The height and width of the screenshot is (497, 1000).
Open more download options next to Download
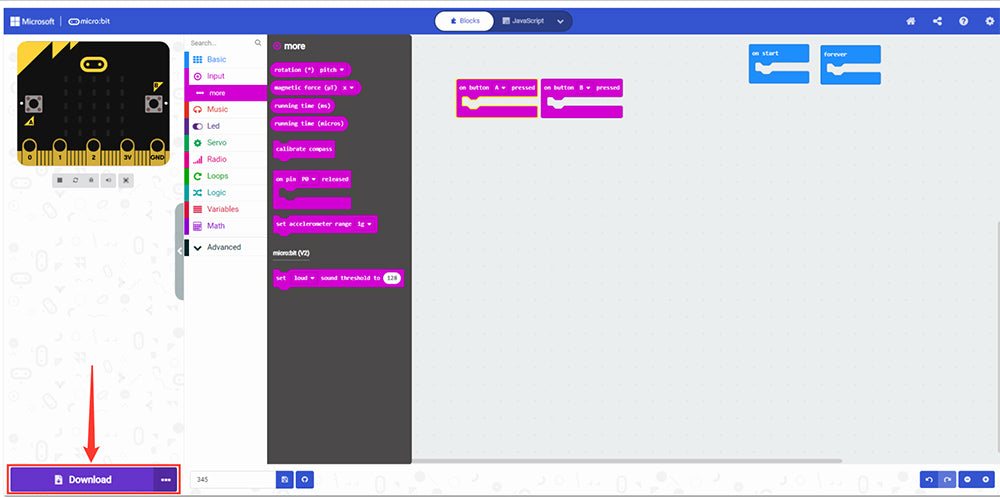(166, 480)
